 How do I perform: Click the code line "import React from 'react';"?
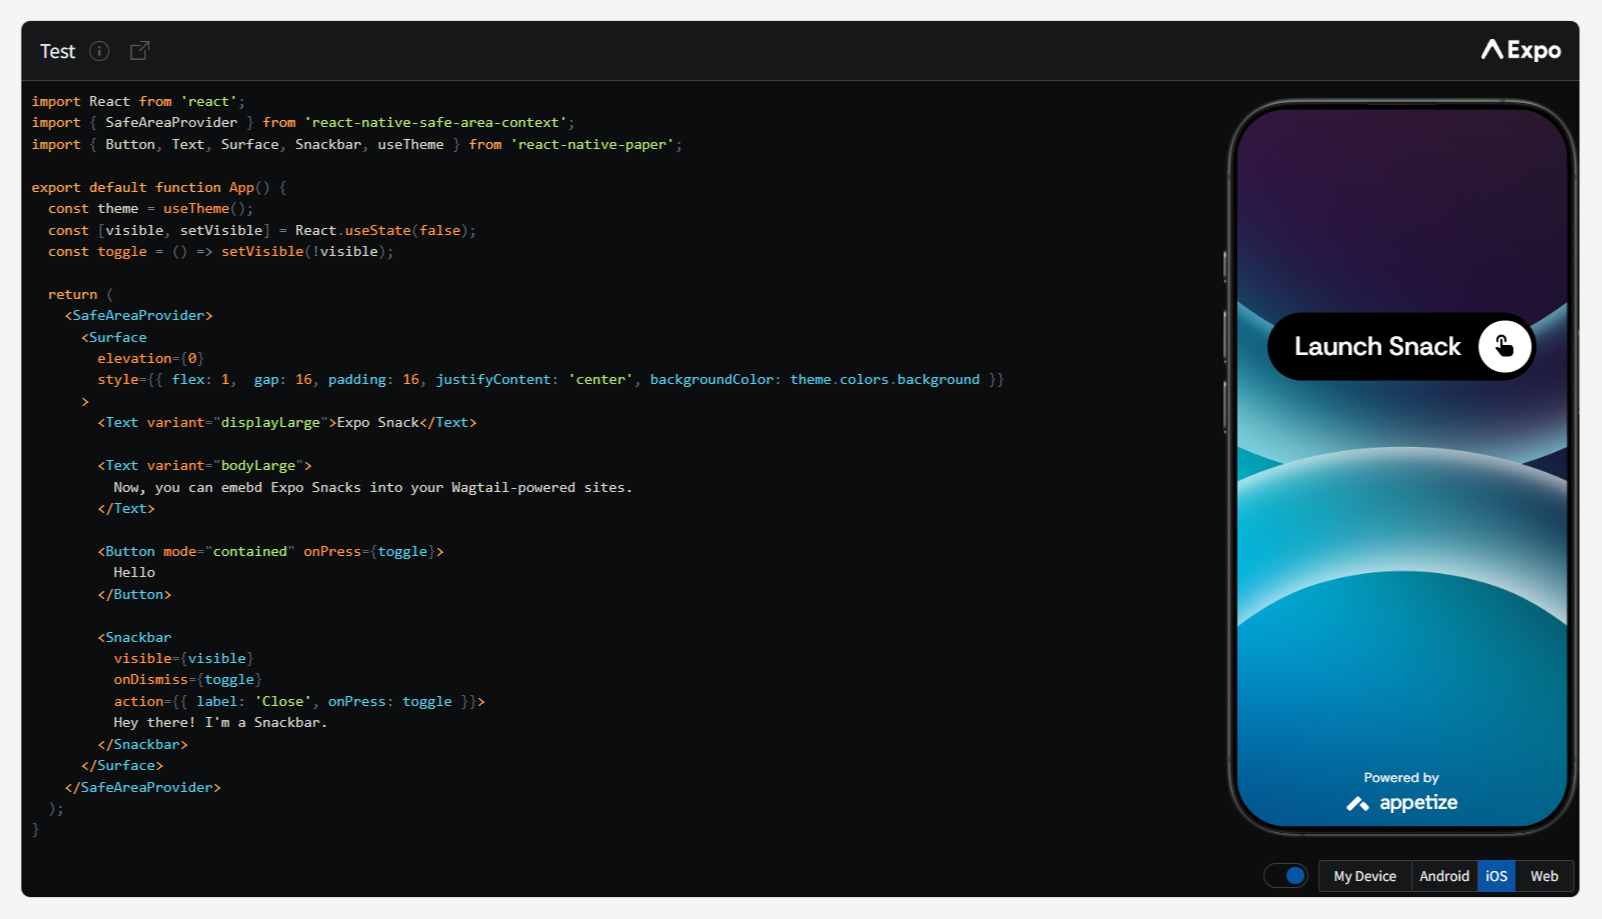coord(138,102)
